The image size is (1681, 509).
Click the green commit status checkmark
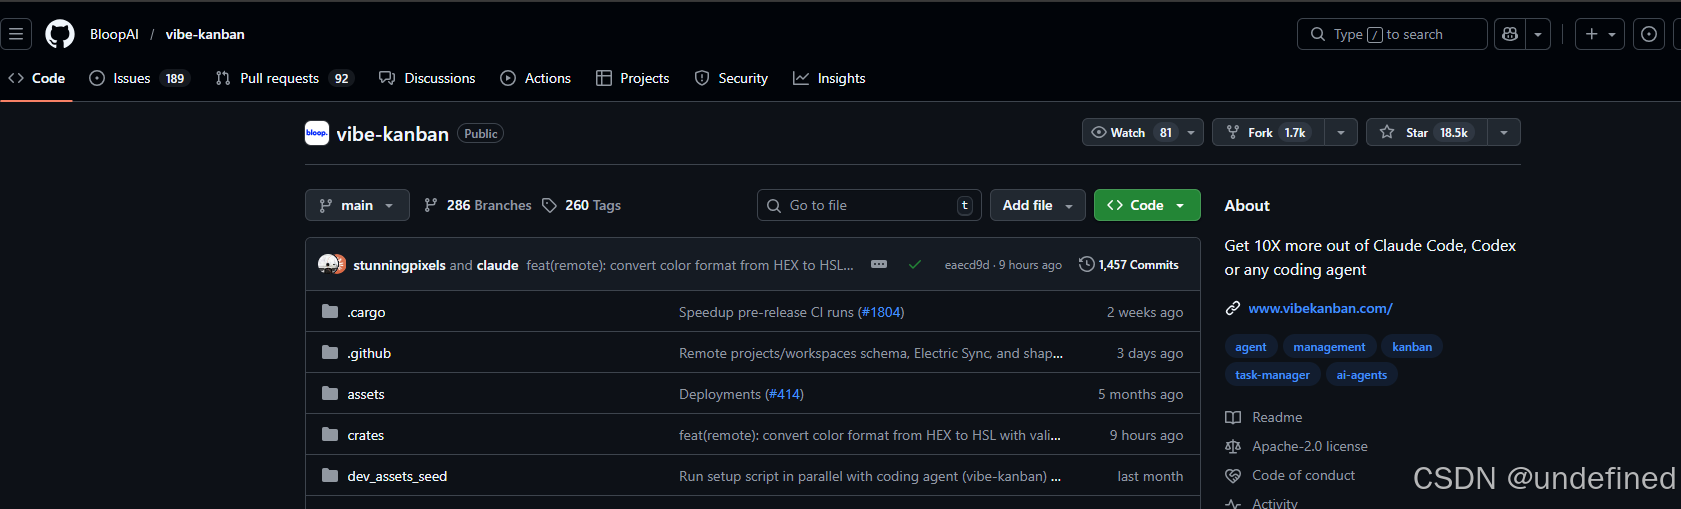coord(914,265)
